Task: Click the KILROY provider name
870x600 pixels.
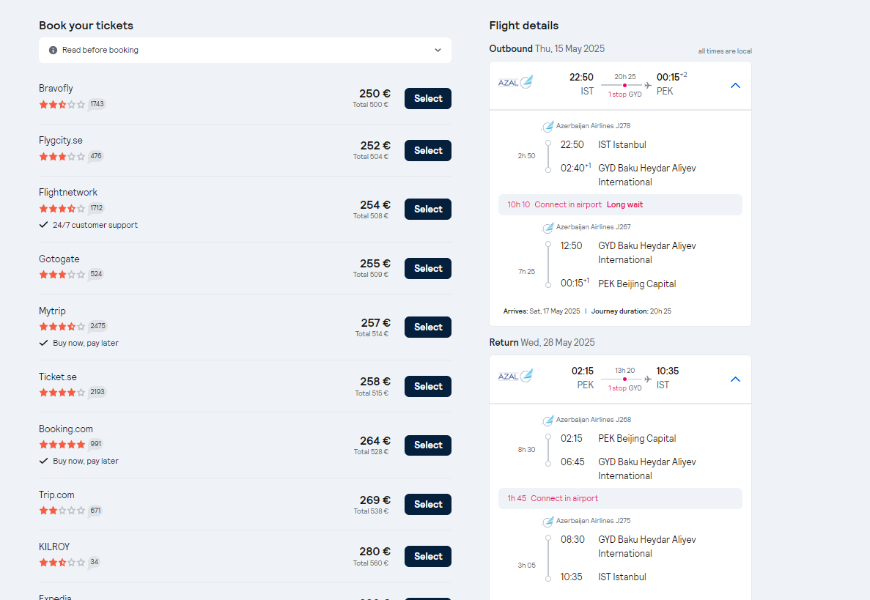Action: pos(54,547)
